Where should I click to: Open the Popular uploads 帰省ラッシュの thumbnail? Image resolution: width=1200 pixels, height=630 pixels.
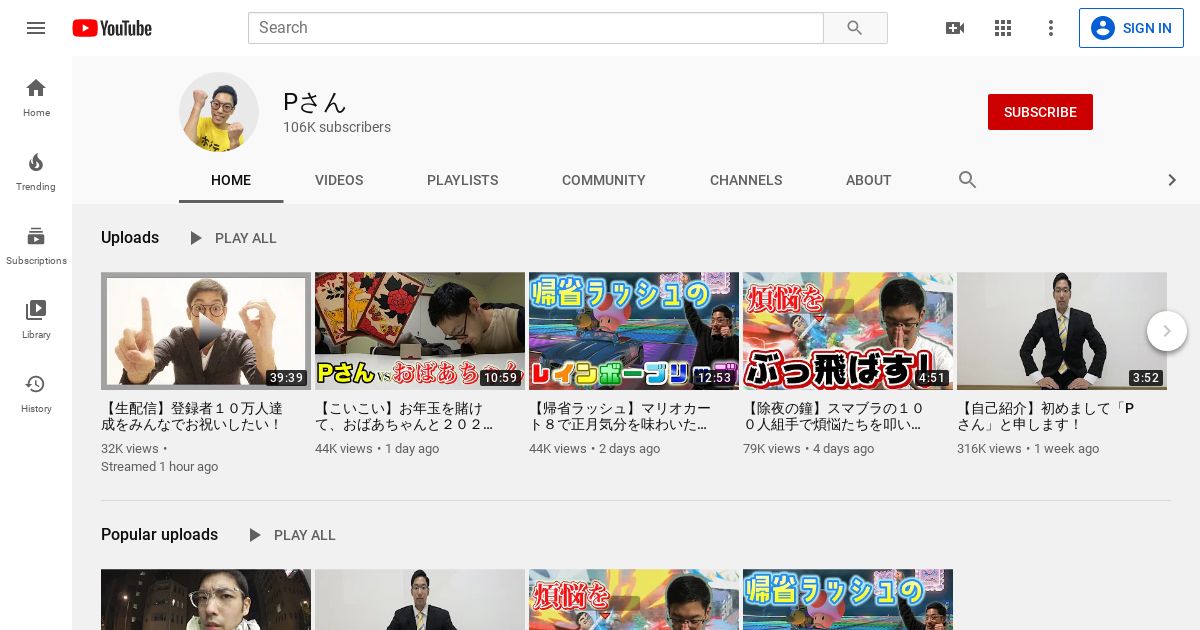[x=848, y=599]
